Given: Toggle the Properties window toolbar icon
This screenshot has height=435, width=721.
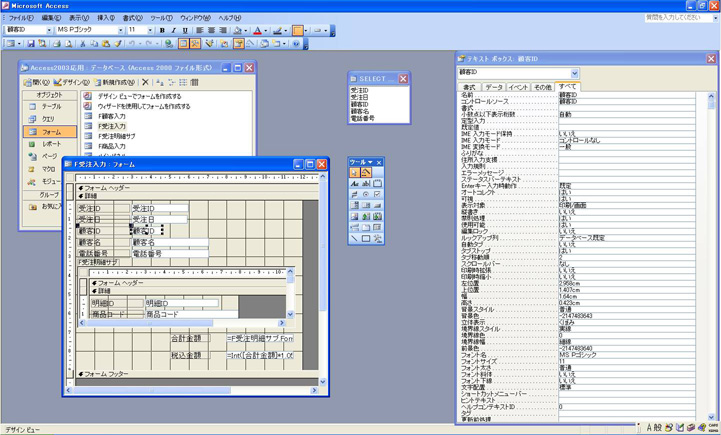Looking at the screenshot, I should [x=238, y=44].
